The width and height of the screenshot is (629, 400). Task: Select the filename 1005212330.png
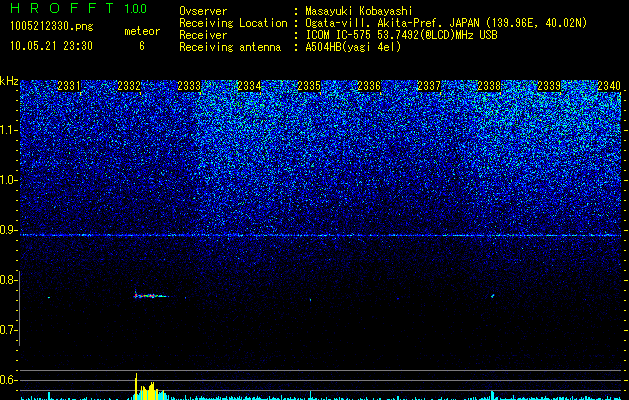point(52,26)
